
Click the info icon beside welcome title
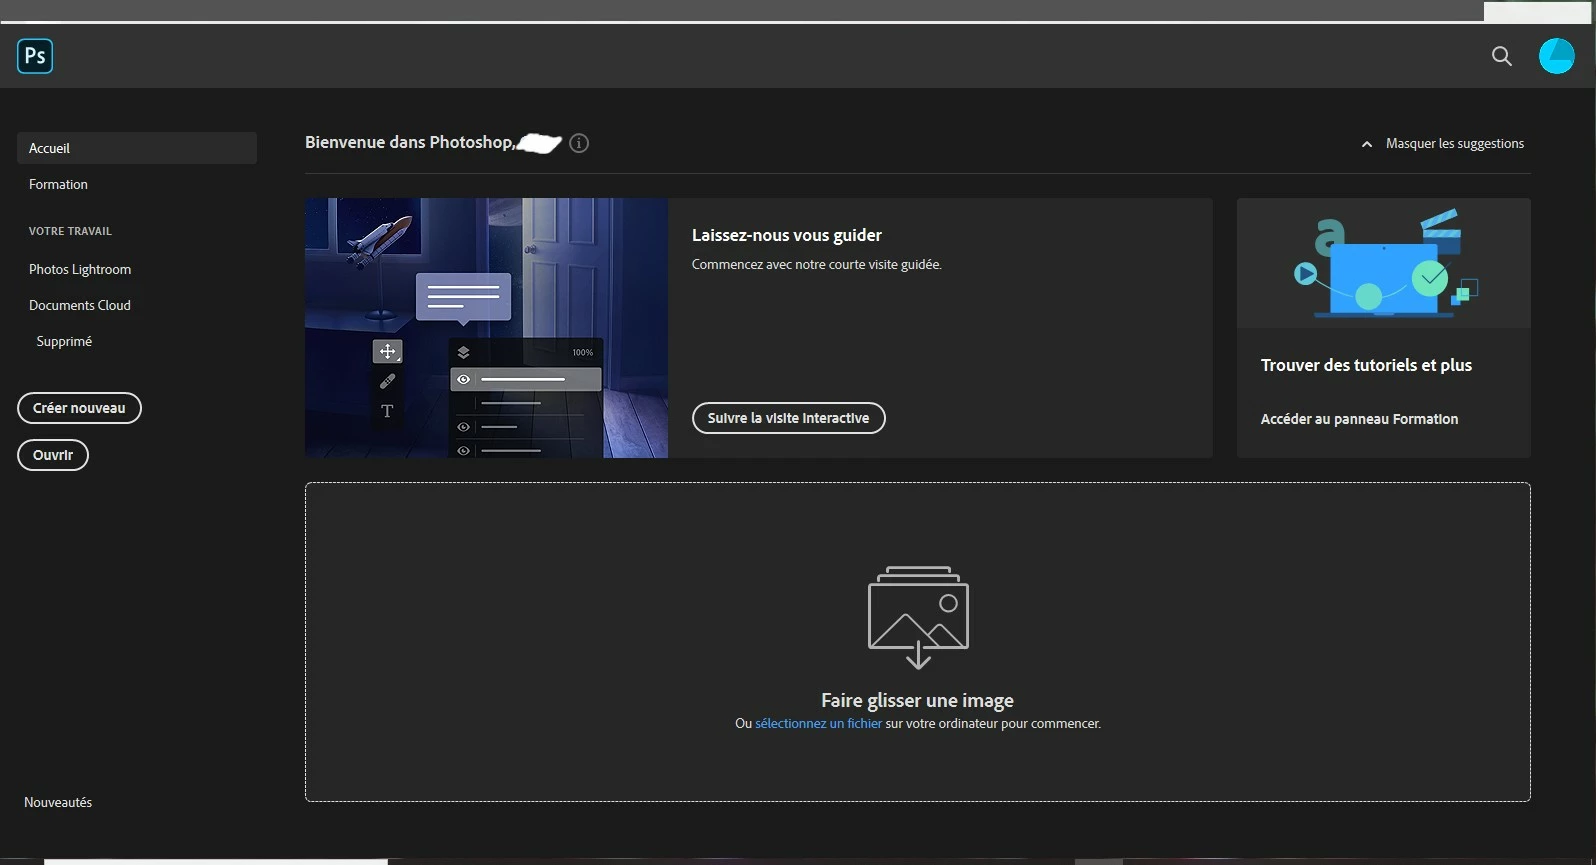(x=579, y=143)
